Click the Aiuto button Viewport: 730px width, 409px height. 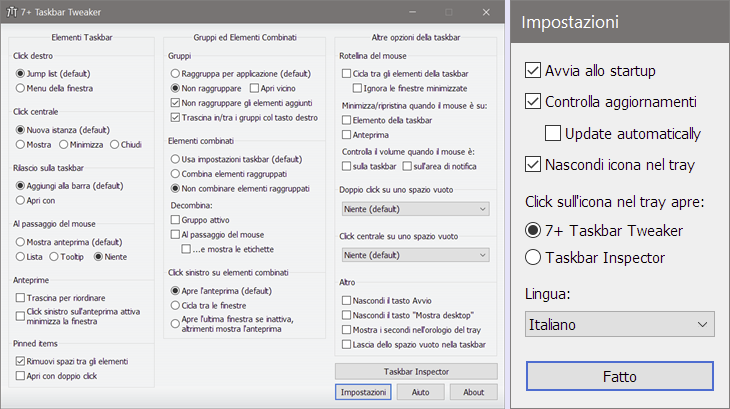420,392
